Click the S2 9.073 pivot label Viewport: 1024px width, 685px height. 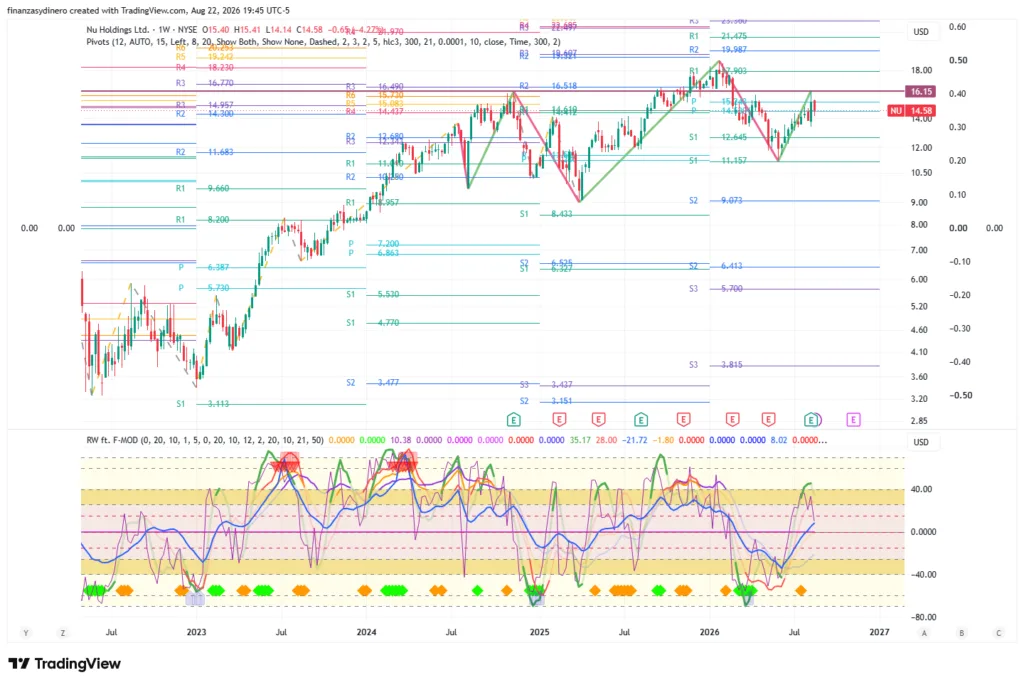(x=716, y=200)
